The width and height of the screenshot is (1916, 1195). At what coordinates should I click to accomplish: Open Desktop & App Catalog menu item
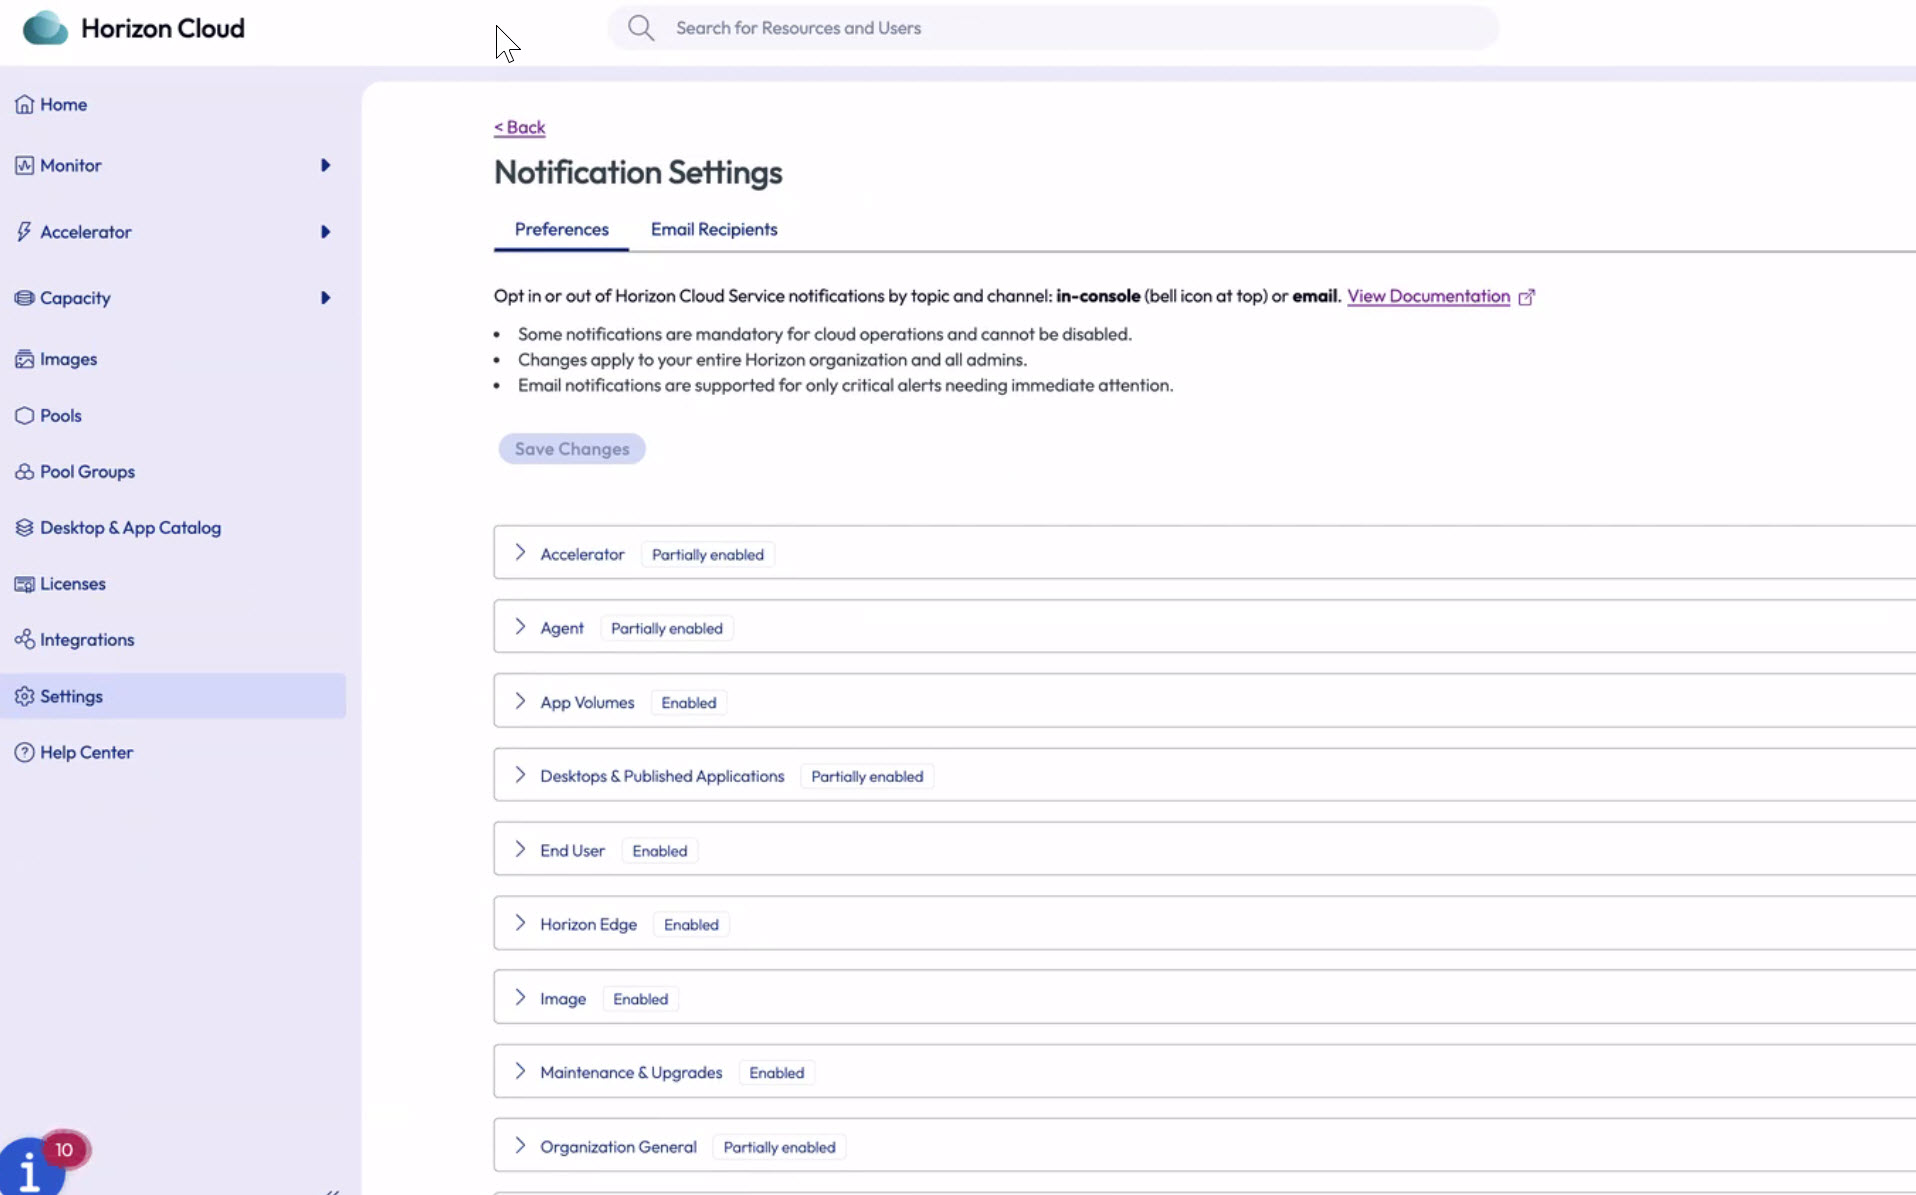pos(130,527)
